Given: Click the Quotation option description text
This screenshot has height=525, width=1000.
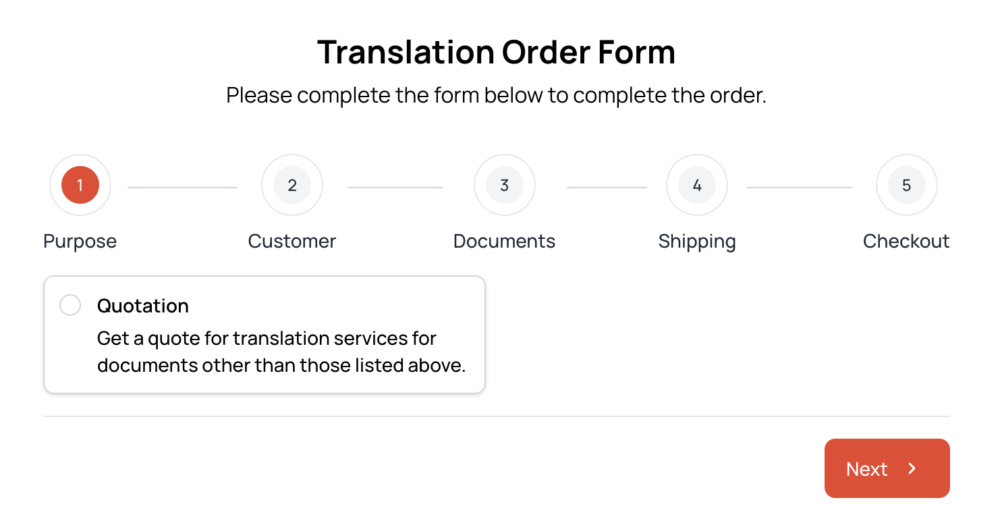Looking at the screenshot, I should coord(281,352).
